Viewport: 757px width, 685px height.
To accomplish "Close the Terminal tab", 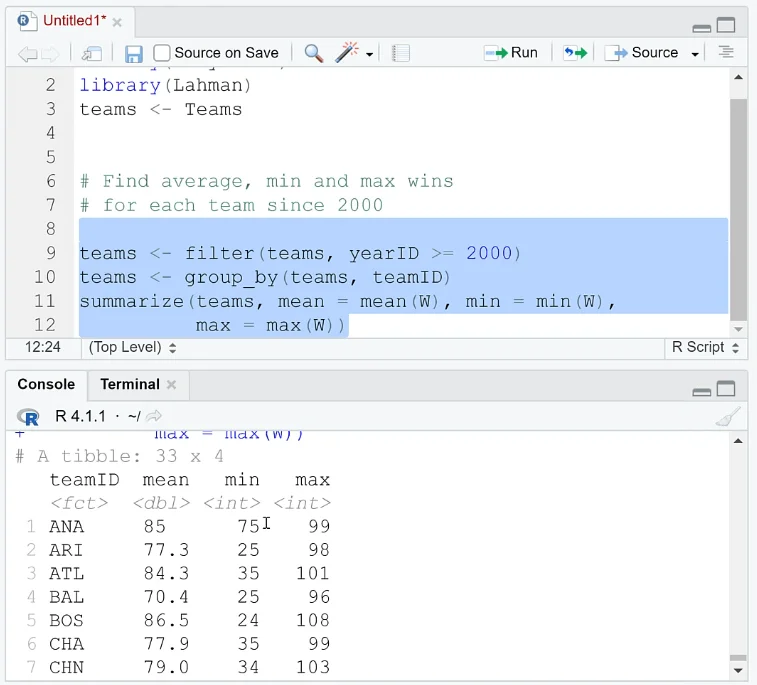I will pos(171,385).
